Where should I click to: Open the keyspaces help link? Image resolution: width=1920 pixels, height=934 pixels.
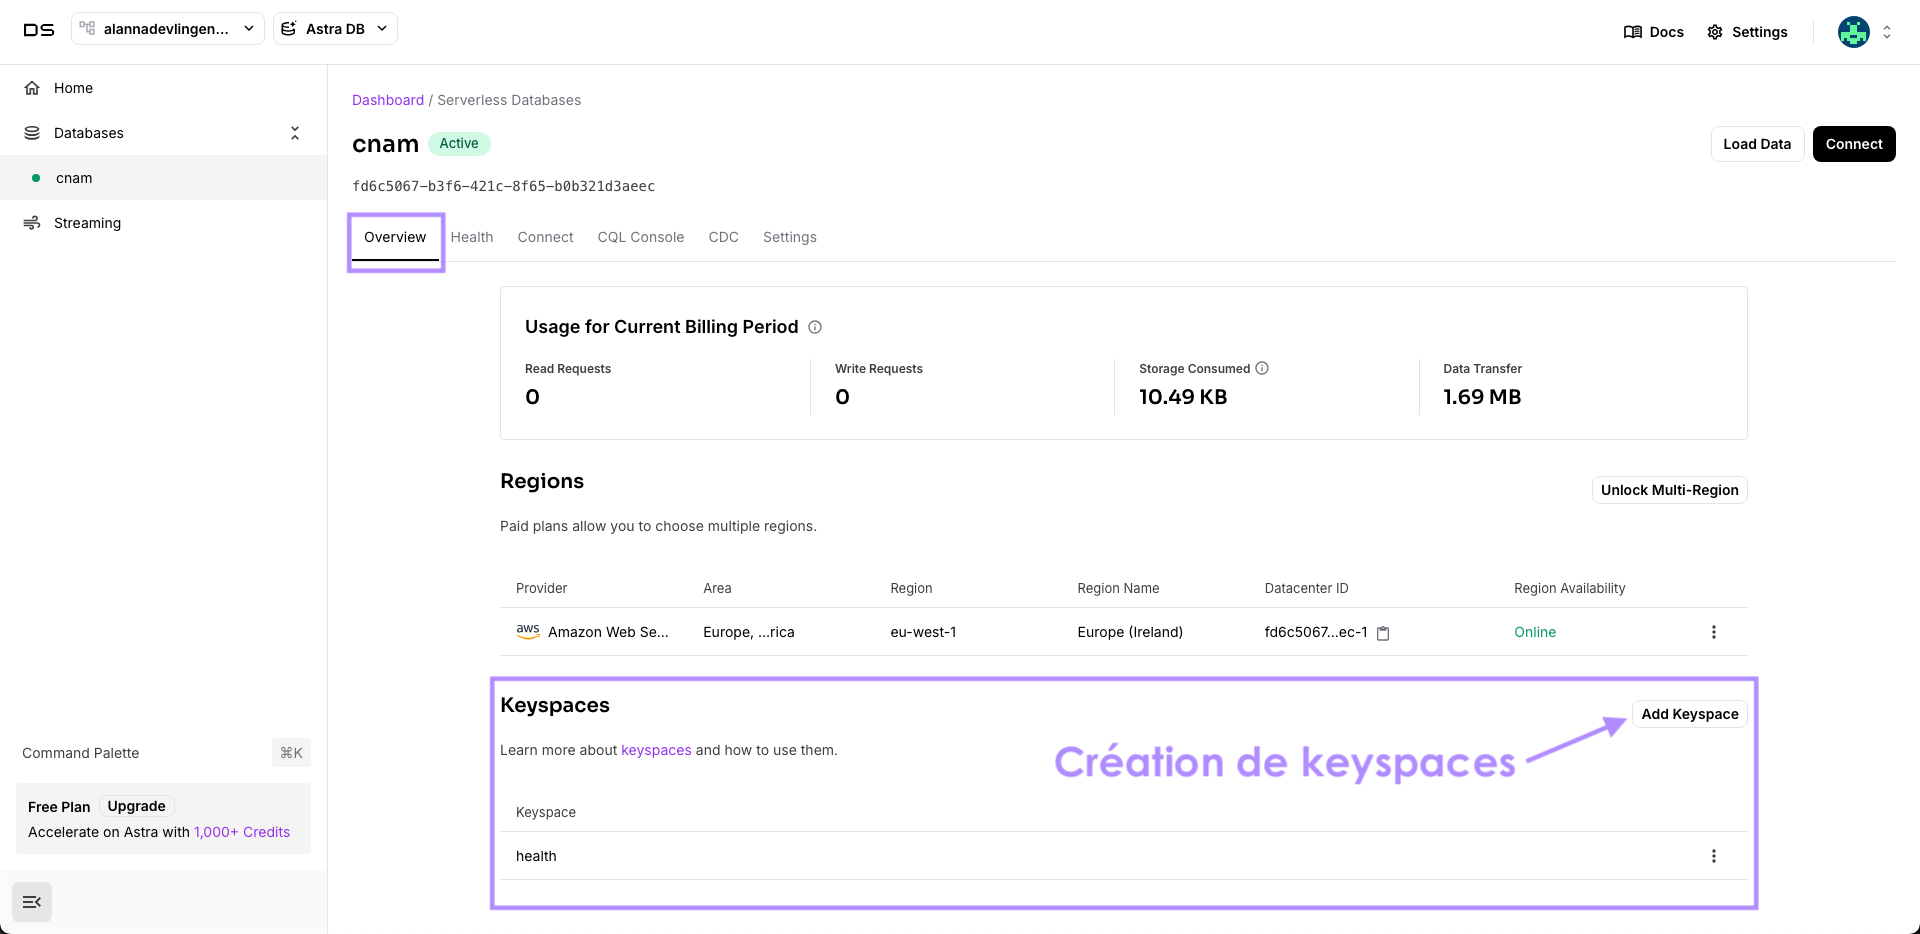[x=656, y=750]
